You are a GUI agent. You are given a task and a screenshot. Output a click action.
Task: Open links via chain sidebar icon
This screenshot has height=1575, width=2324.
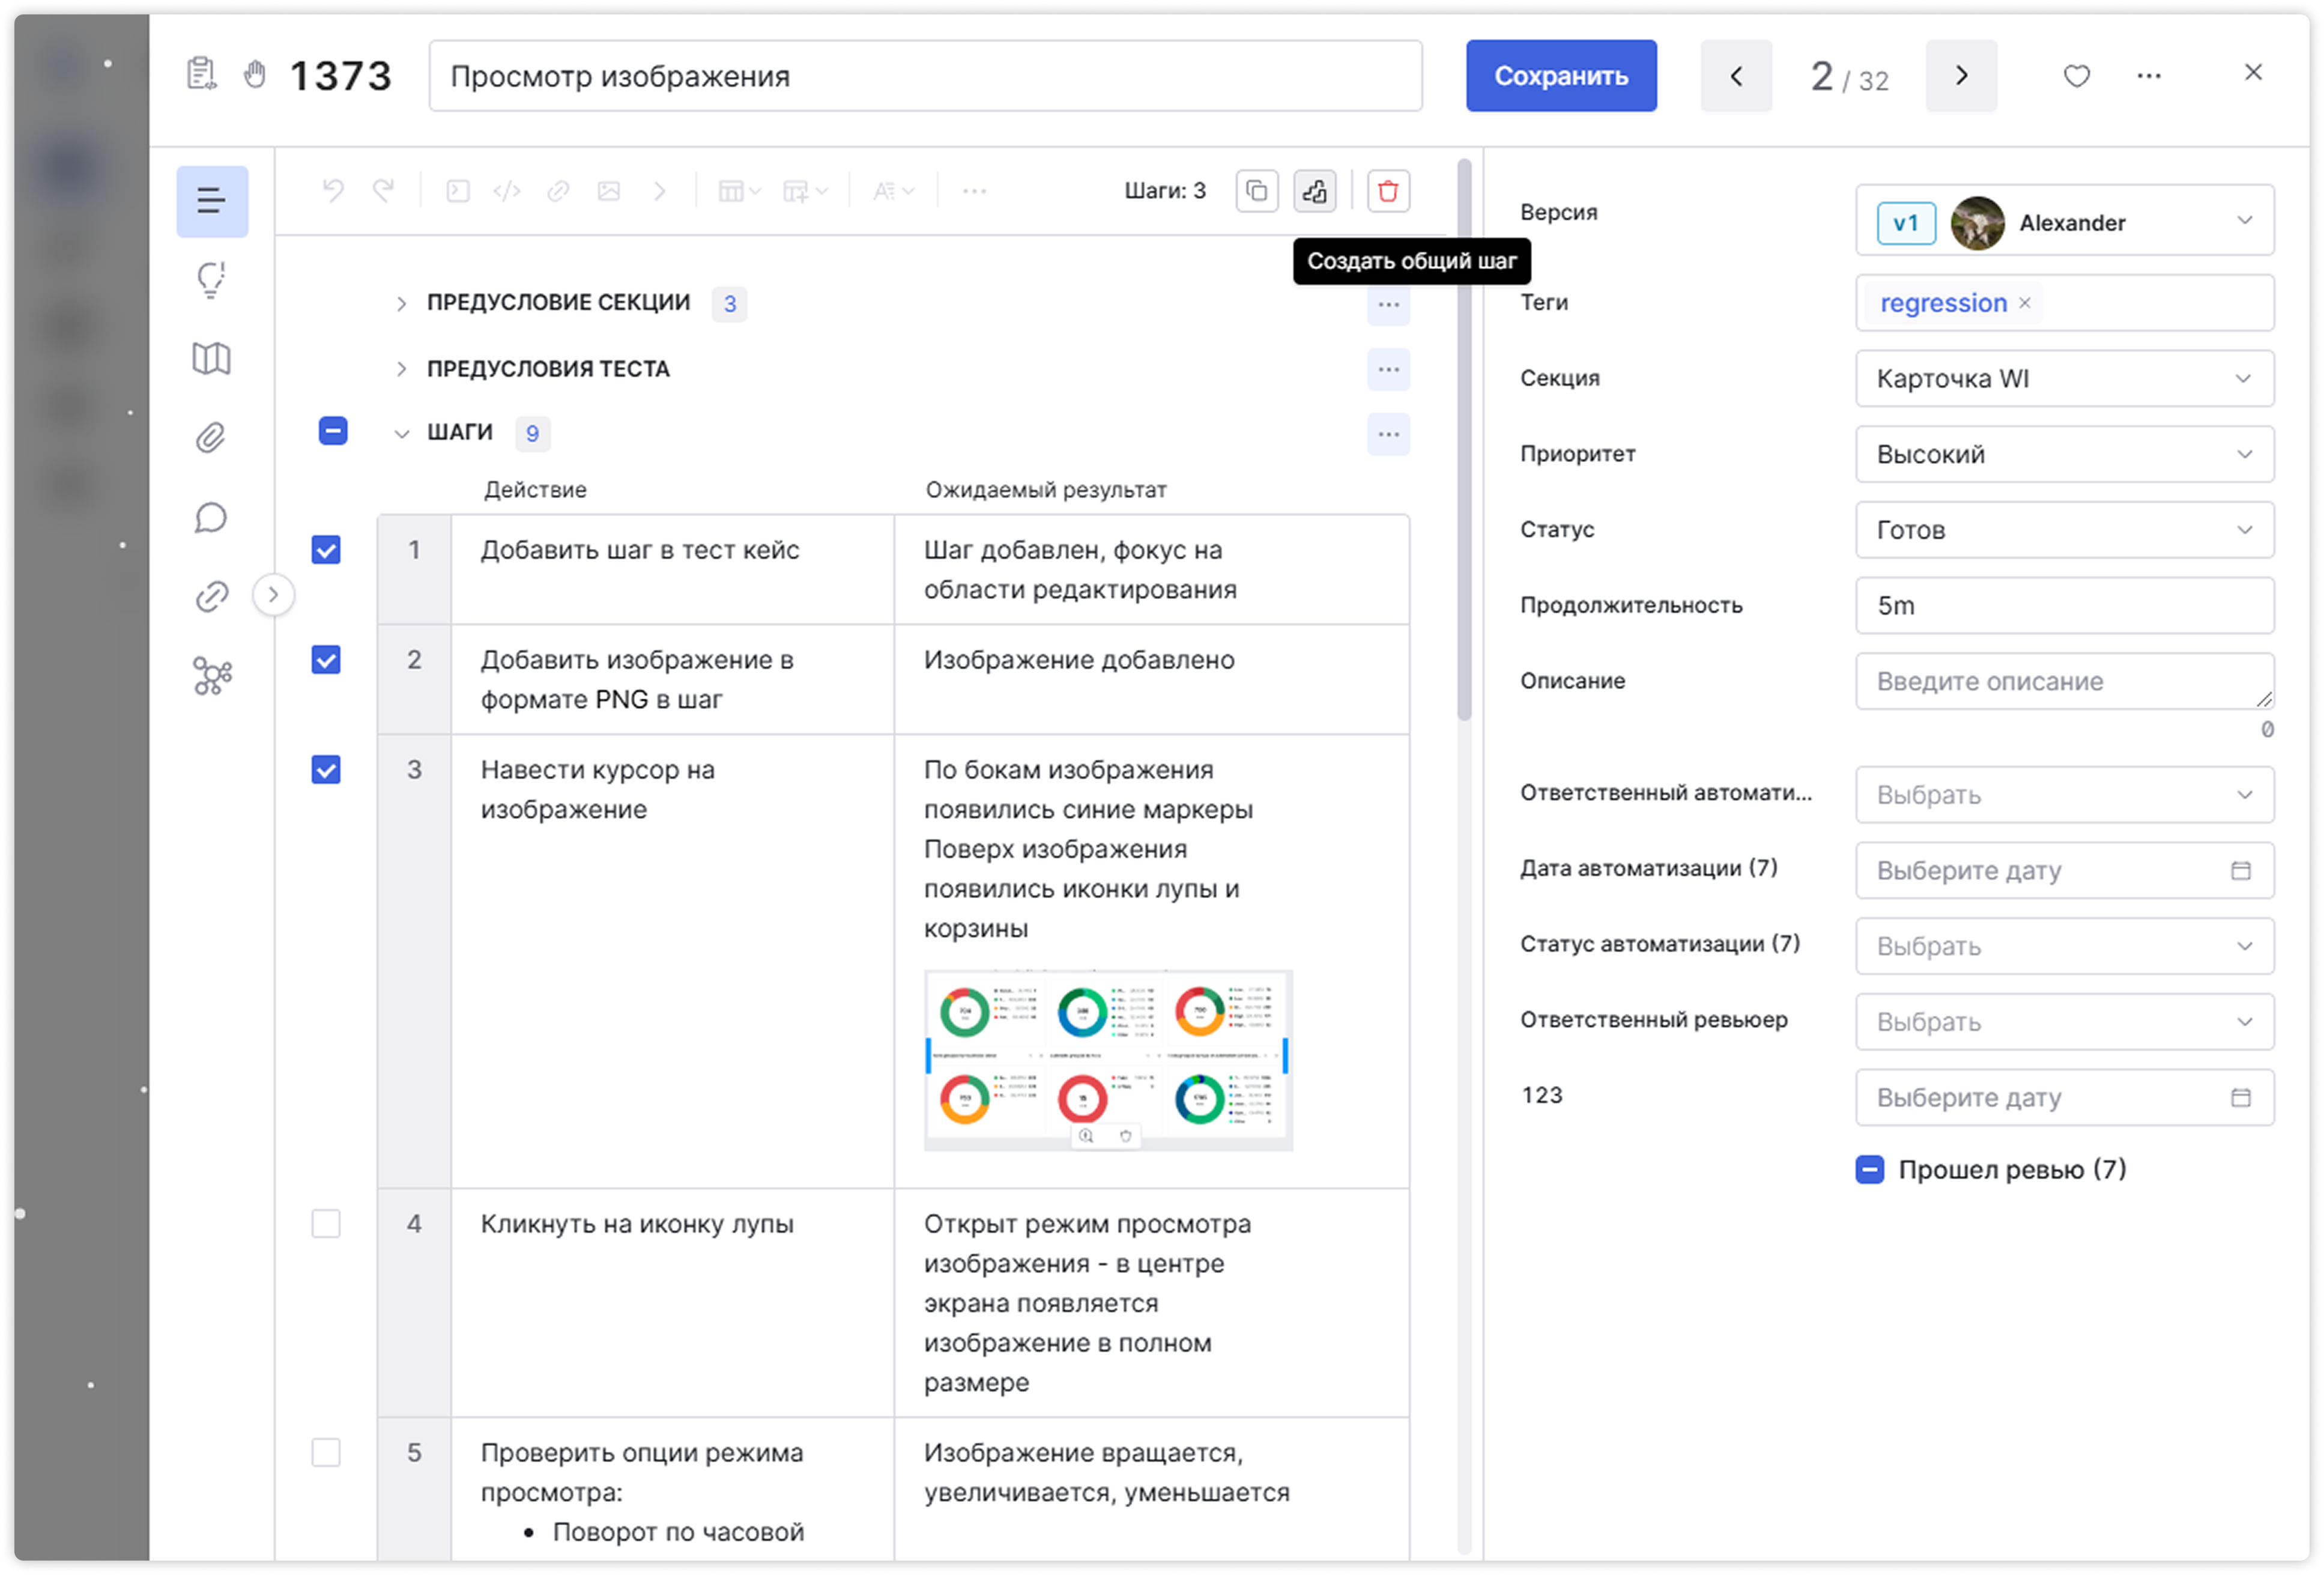(212, 597)
